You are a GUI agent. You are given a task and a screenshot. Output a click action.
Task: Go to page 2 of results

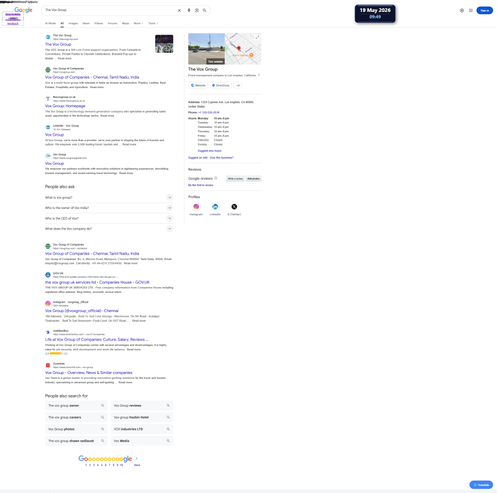(90, 465)
